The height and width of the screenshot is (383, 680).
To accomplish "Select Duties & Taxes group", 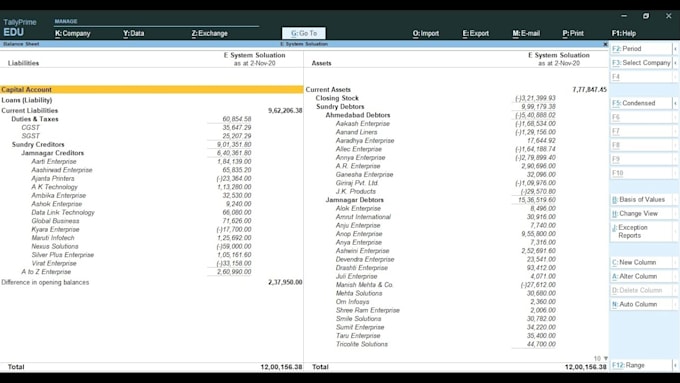I will tap(35, 119).
